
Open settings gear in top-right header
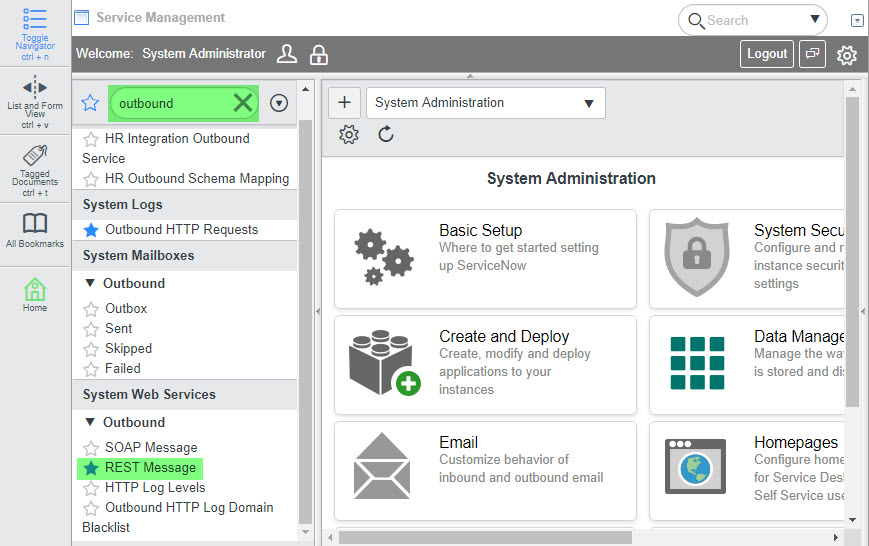(846, 55)
